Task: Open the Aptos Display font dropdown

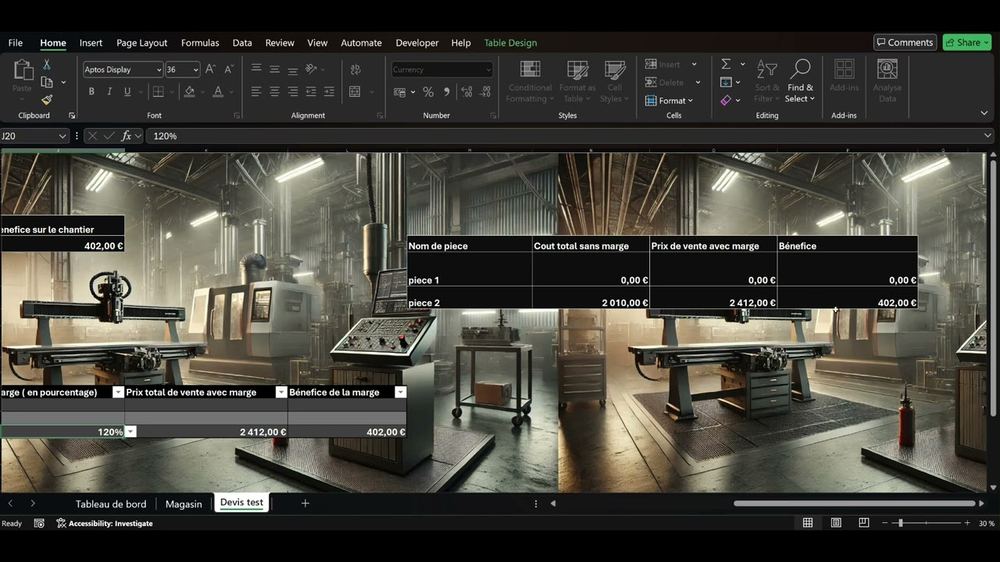Action: pos(159,70)
